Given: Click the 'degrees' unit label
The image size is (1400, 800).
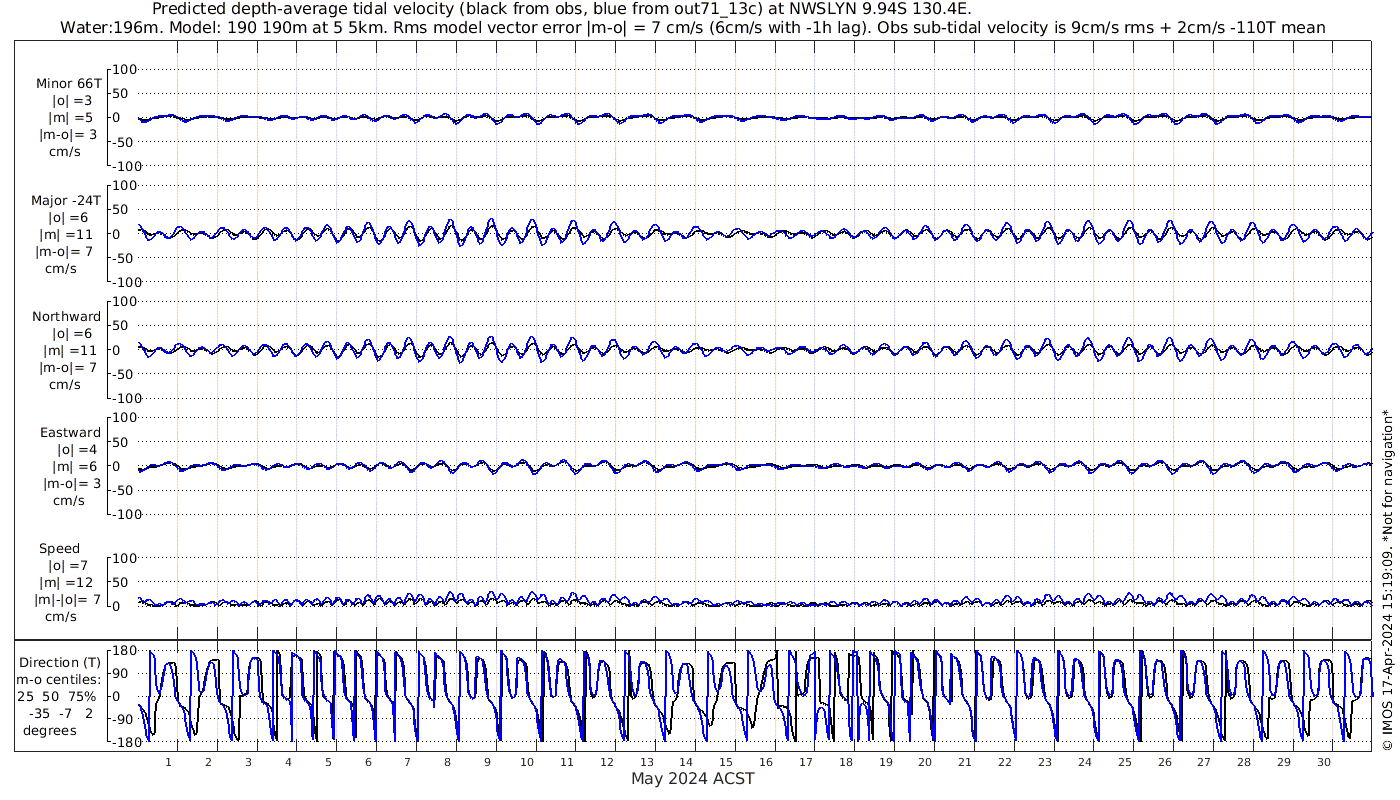Looking at the screenshot, I should click(50, 730).
